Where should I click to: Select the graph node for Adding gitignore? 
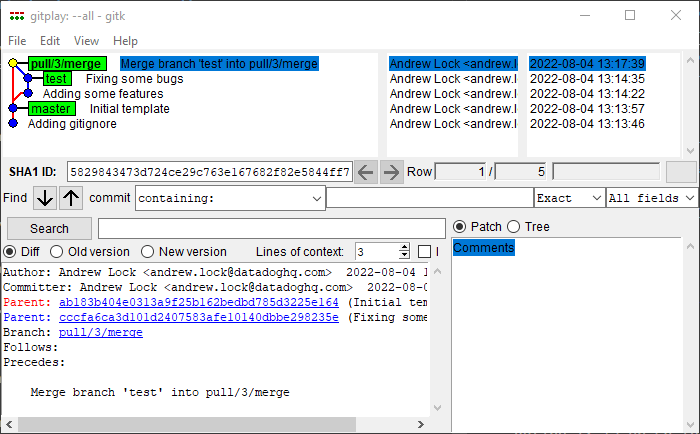(13, 123)
